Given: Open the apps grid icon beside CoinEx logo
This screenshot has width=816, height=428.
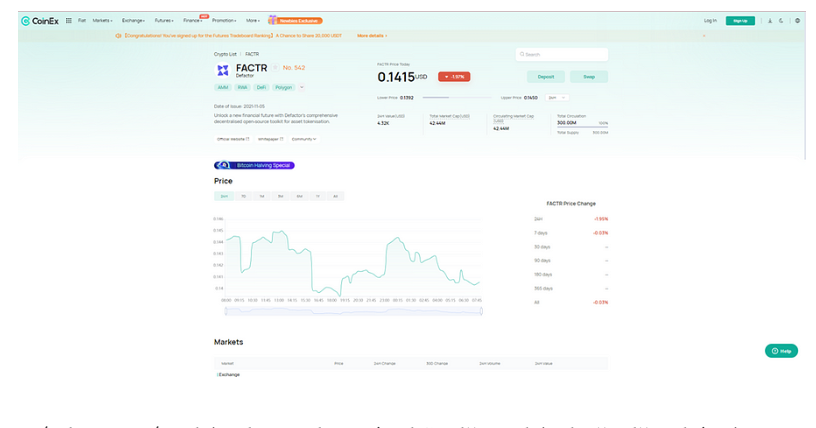Looking at the screenshot, I should point(69,21).
